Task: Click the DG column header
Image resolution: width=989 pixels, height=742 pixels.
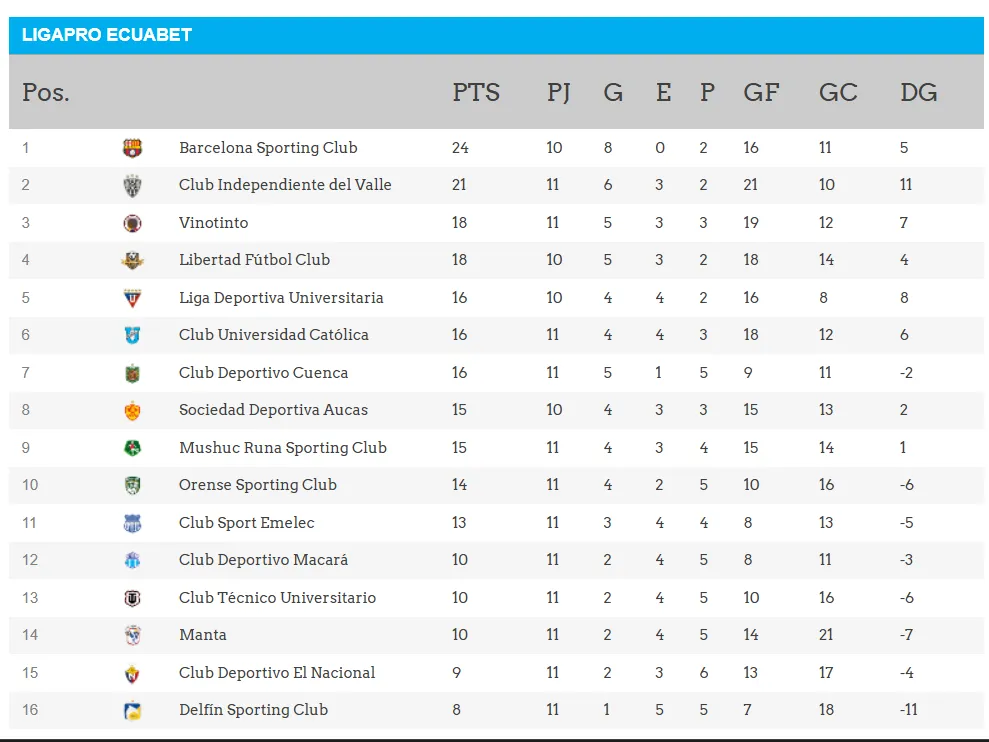Action: (x=918, y=93)
